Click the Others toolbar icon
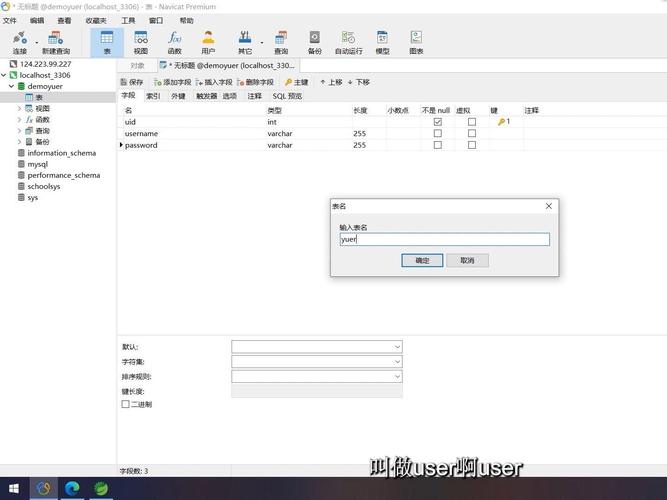The width and height of the screenshot is (667, 500). coord(245,43)
